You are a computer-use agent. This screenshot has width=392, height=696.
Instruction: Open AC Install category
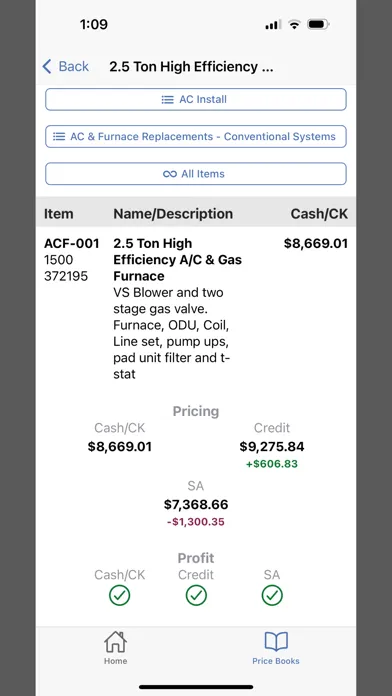[196, 99]
